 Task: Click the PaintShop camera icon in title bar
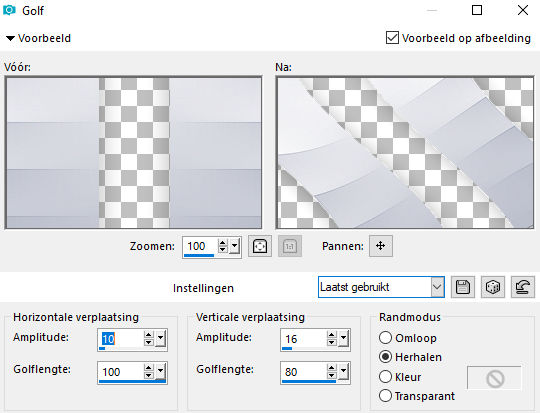click(x=9, y=10)
